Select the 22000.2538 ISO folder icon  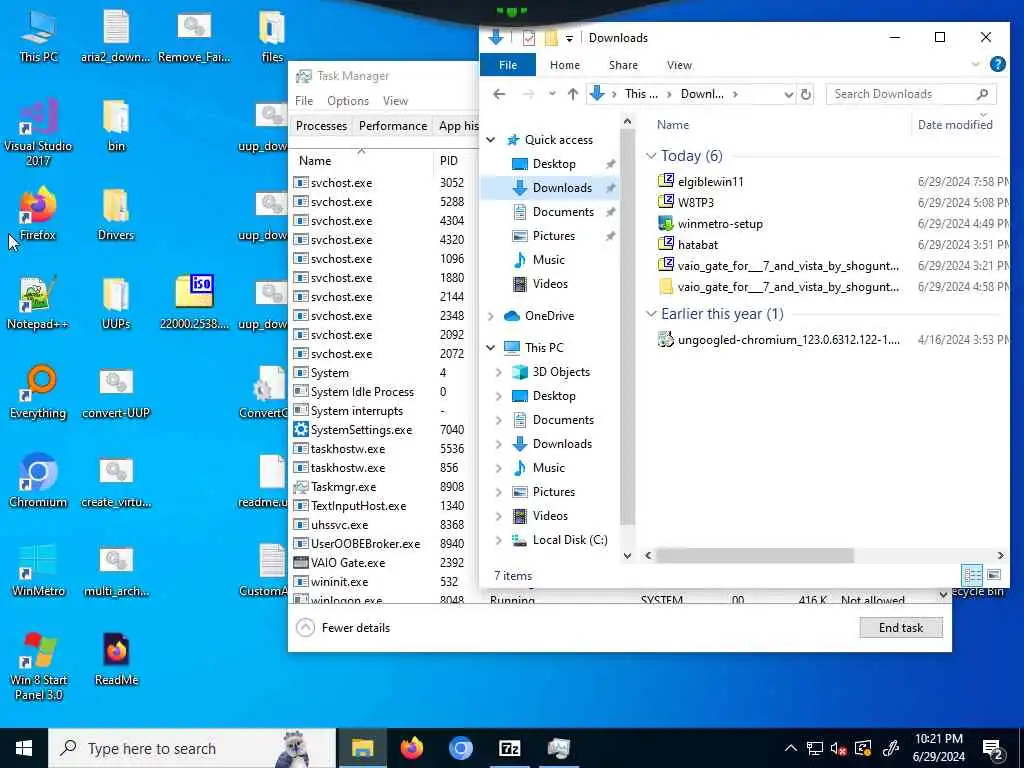tap(194, 302)
